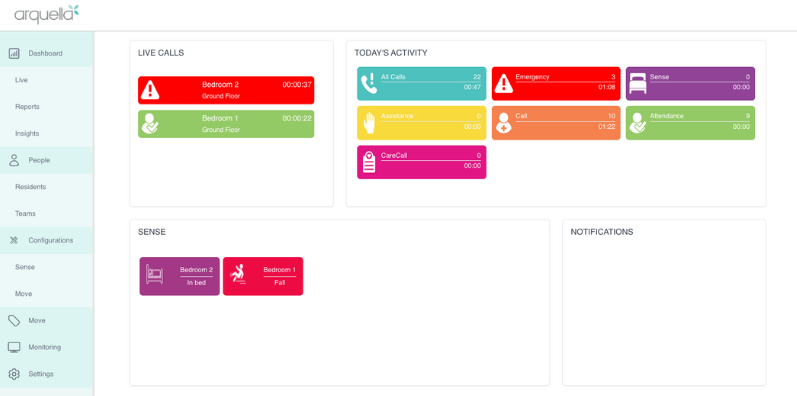This screenshot has width=797, height=396.
Task: Click the 01:08 duration on Emergency tile
Action: click(x=606, y=87)
